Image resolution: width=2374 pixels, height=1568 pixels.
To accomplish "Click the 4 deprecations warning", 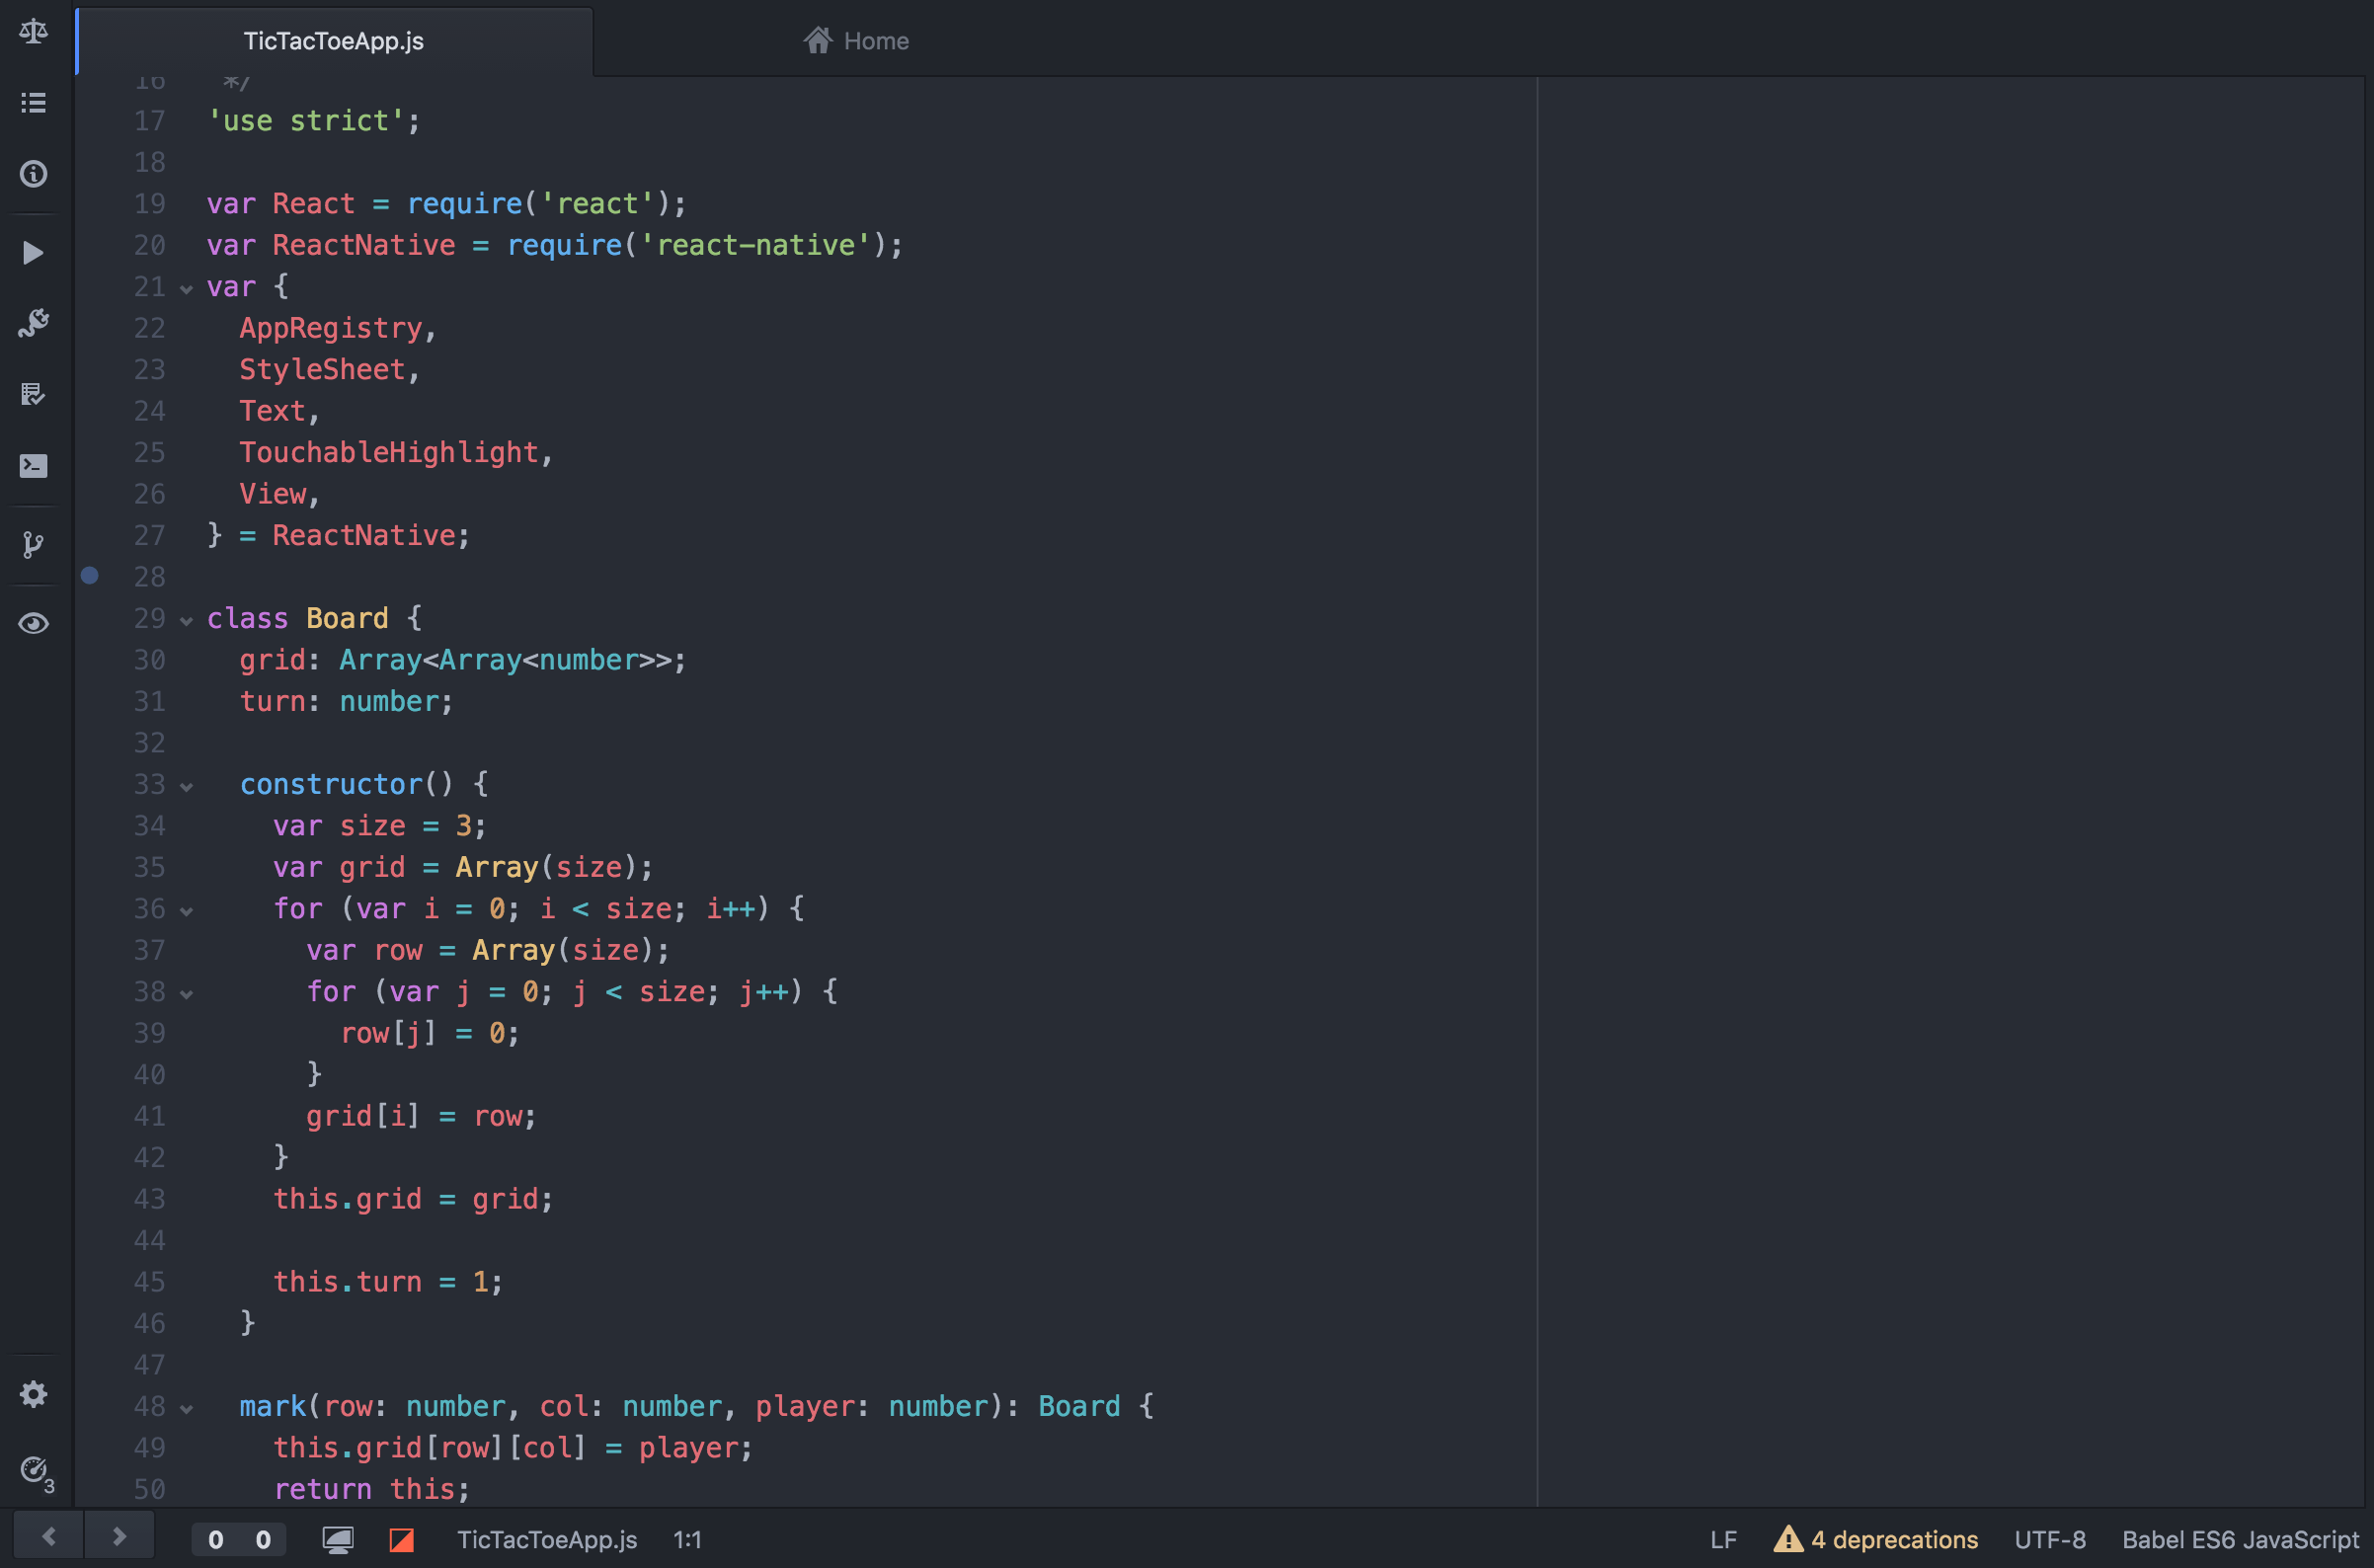I will click(1876, 1540).
